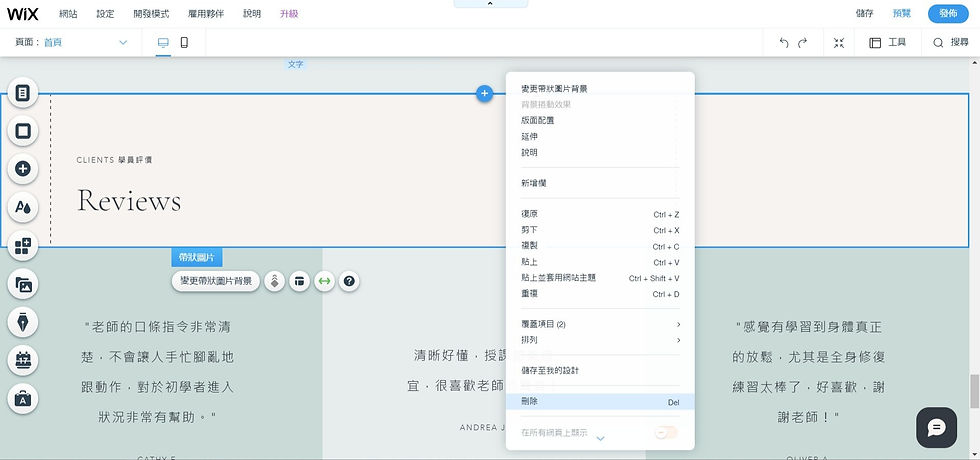Expand more context menu items chevron
Screen dimensions: 980x460
[601, 439]
